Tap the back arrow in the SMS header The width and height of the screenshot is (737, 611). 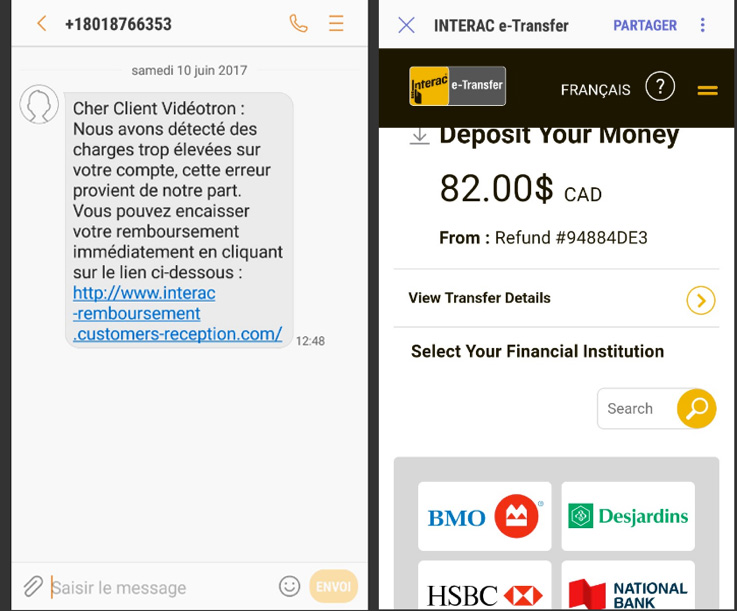pos(42,24)
